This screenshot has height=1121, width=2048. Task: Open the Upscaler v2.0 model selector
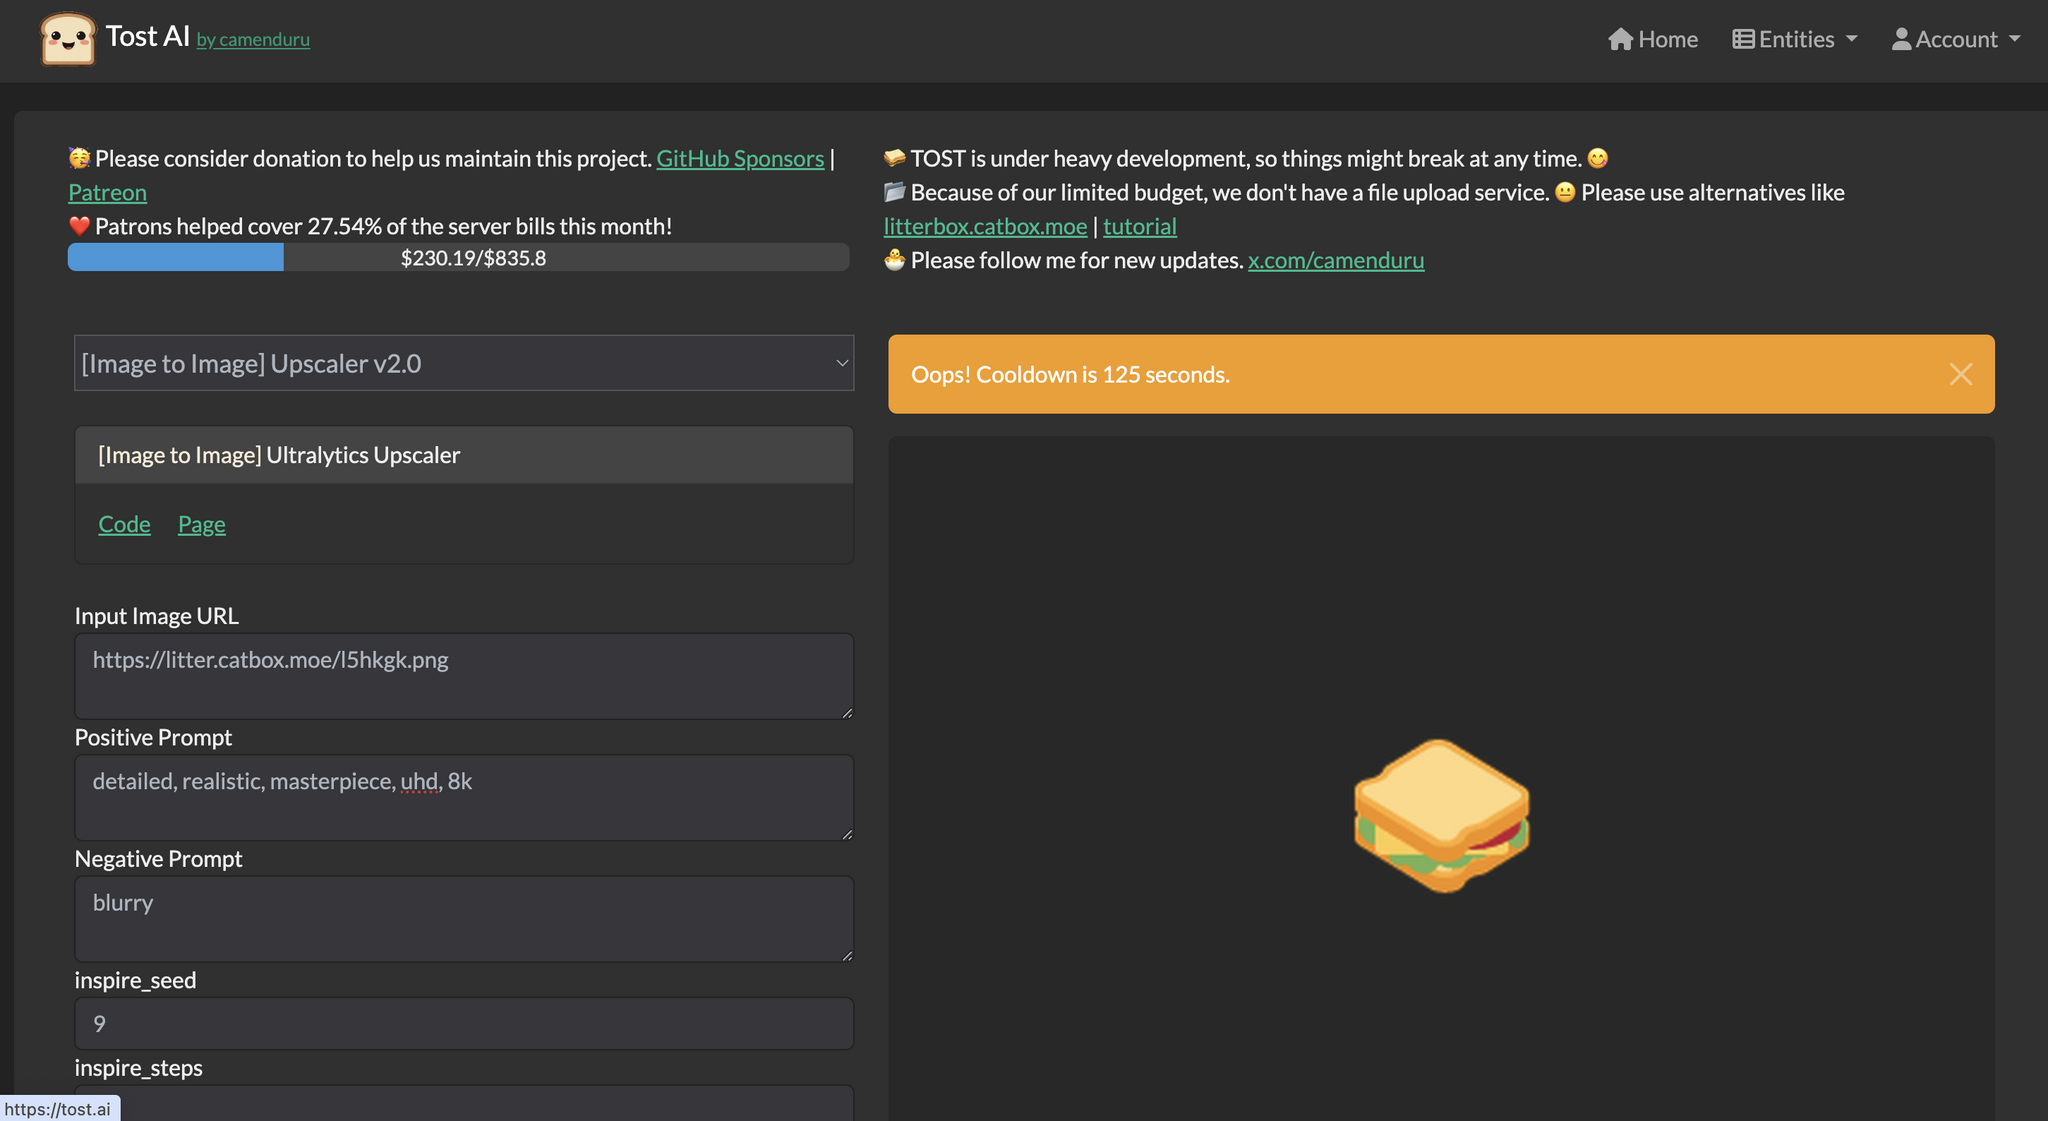point(464,363)
